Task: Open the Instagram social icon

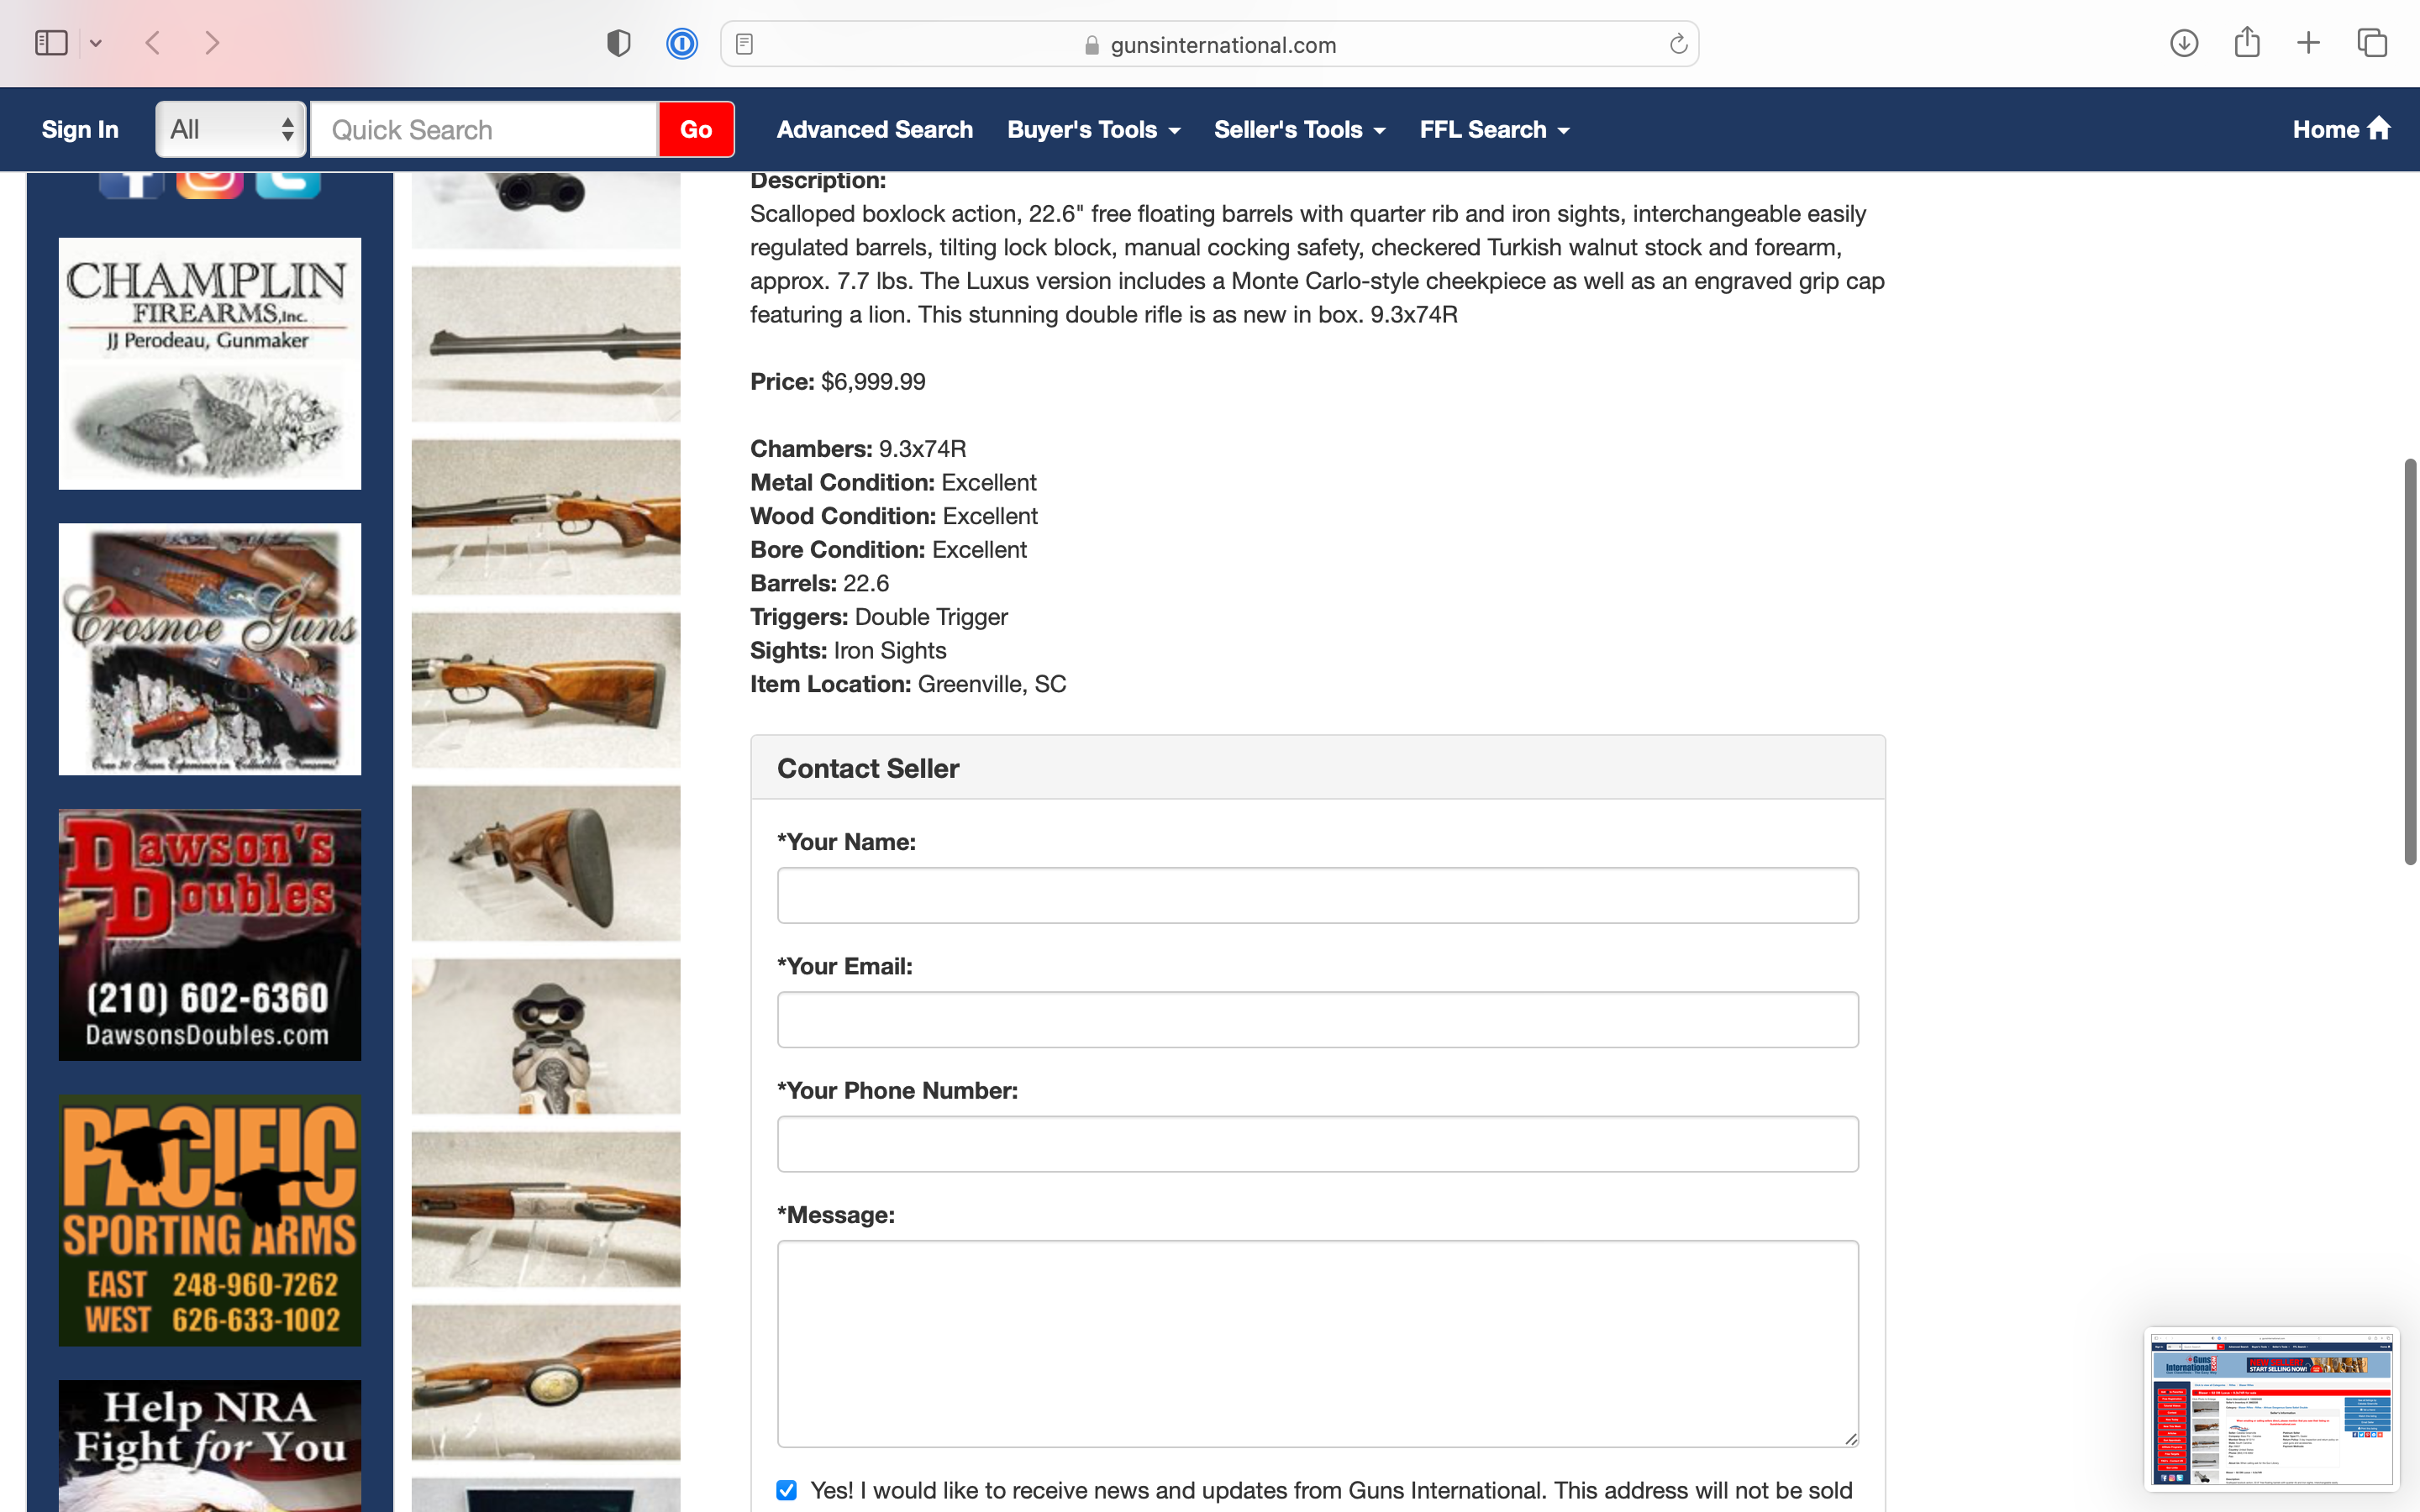Action: click(x=210, y=185)
